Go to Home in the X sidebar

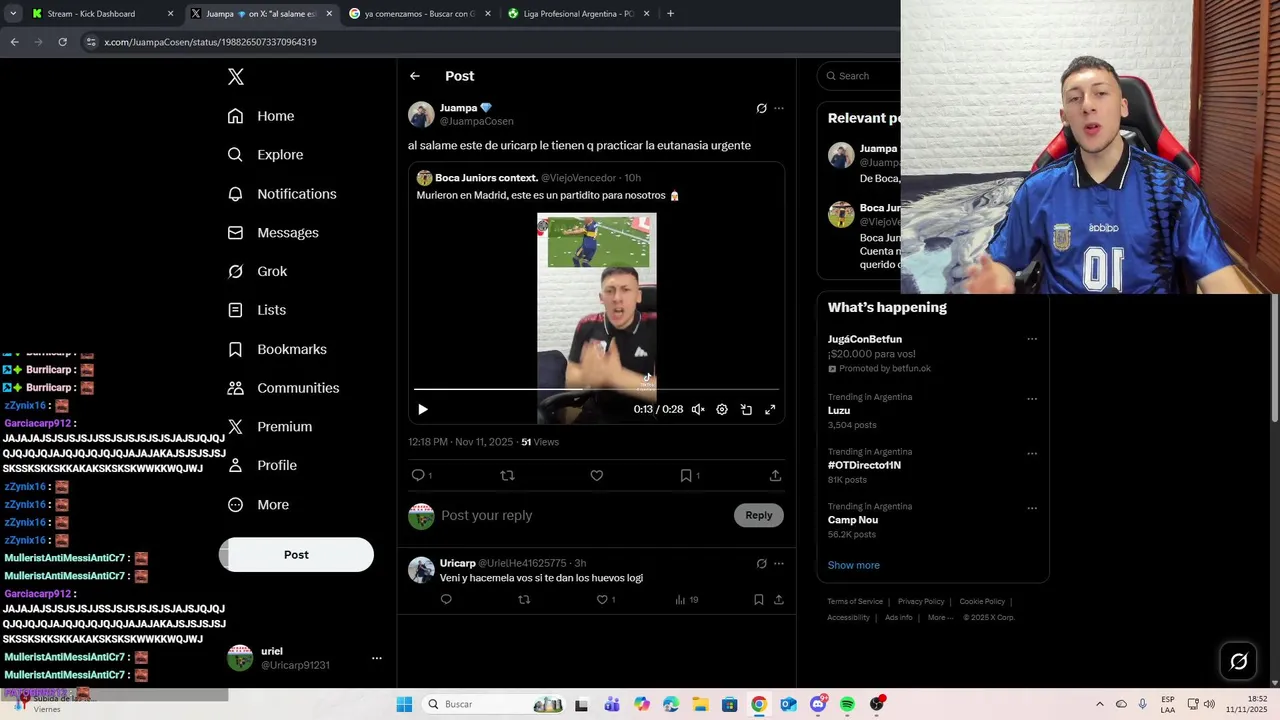coord(261,116)
